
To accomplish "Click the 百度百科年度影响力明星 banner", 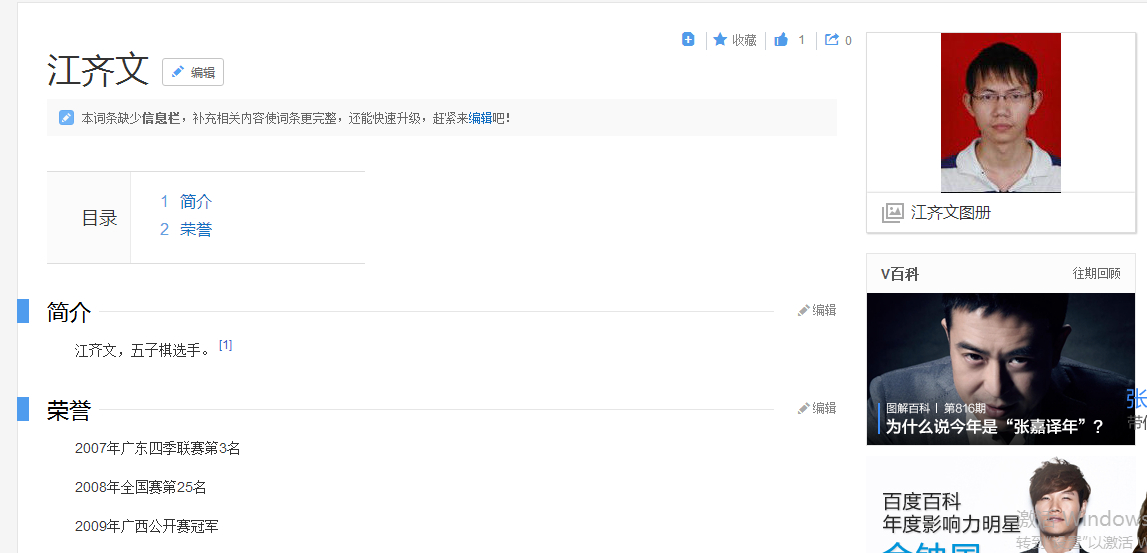I will pos(1000,507).
